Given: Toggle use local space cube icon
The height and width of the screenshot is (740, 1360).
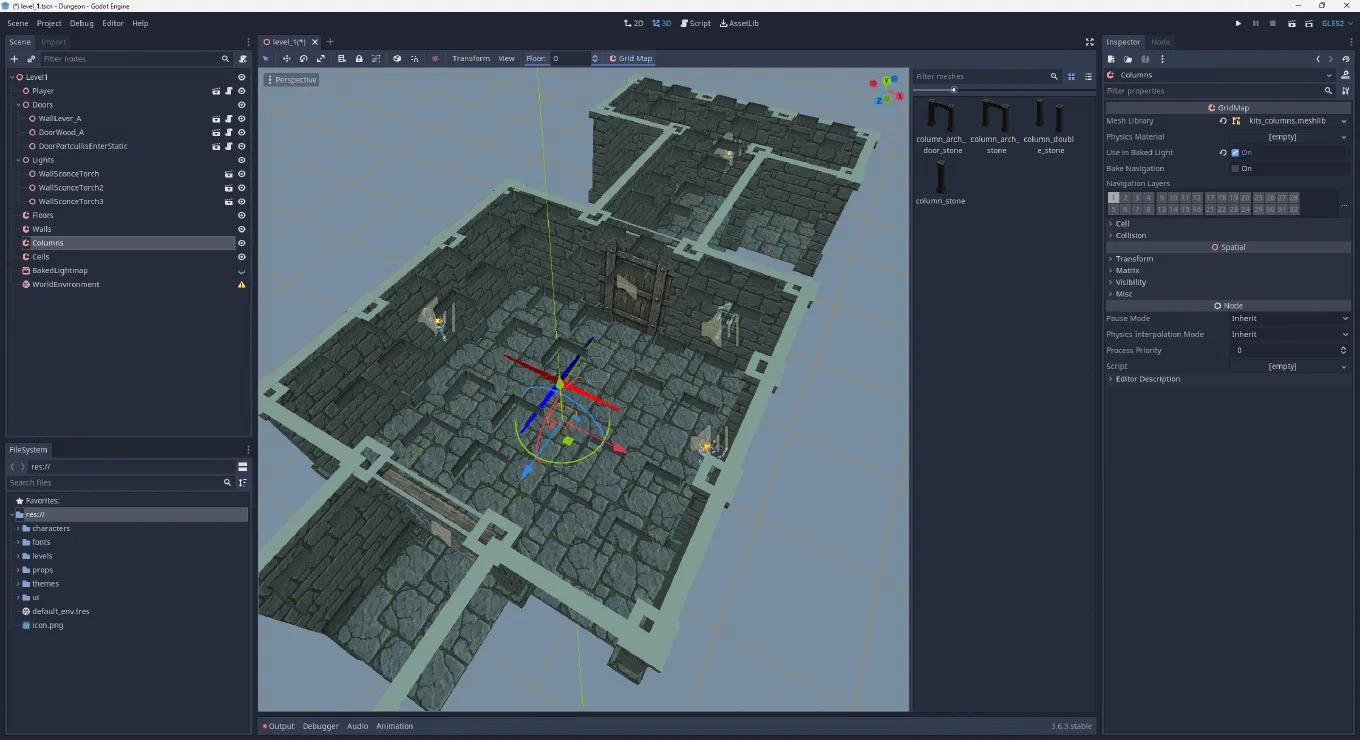Looking at the screenshot, I should [397, 58].
